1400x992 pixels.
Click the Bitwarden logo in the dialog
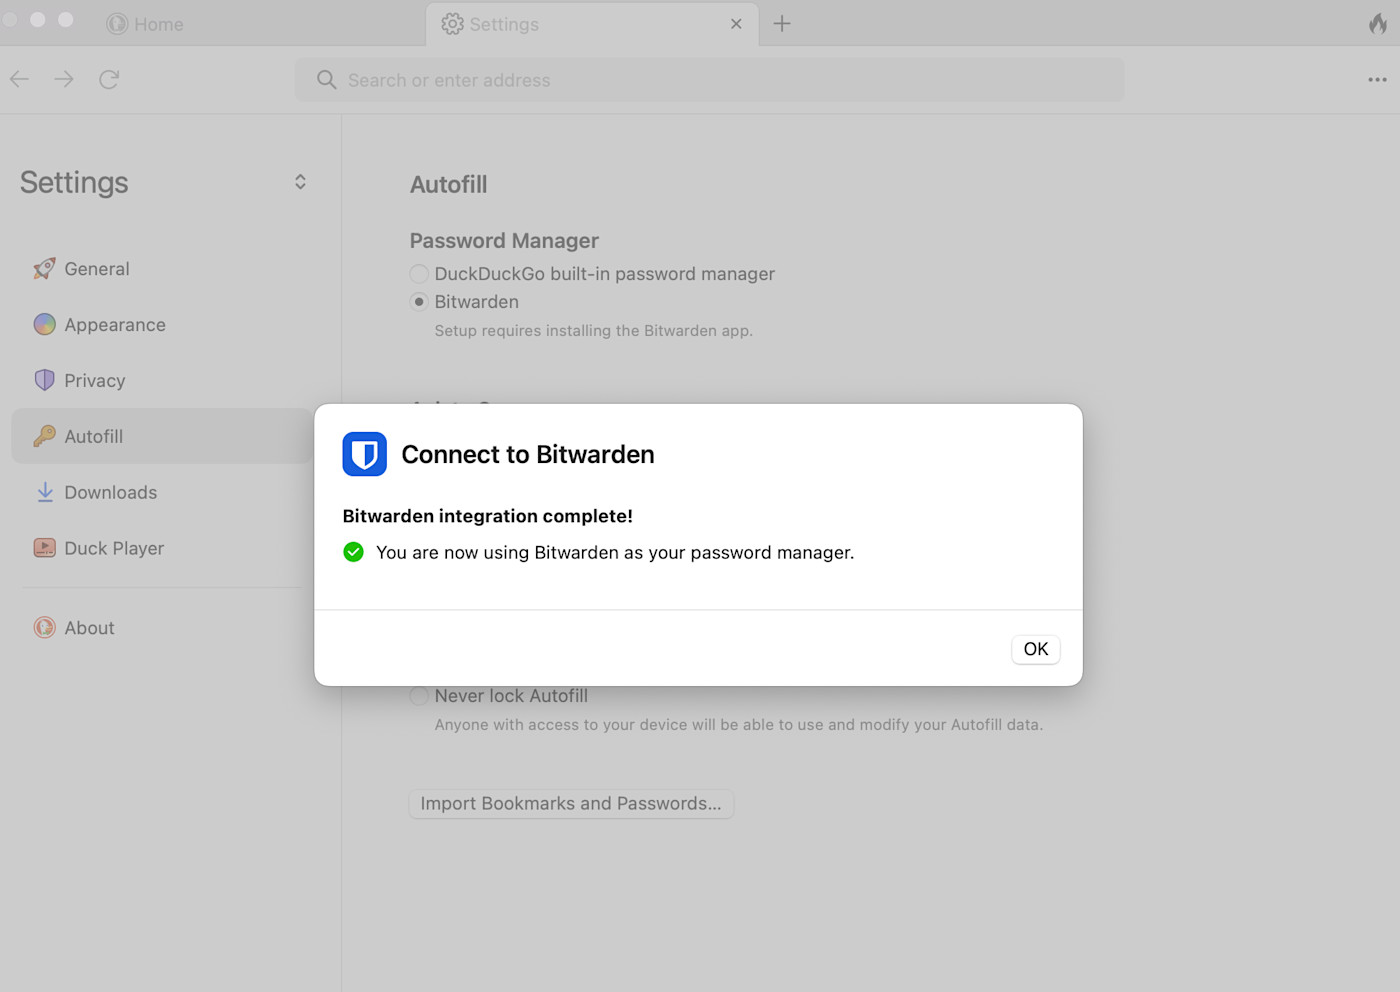click(364, 454)
